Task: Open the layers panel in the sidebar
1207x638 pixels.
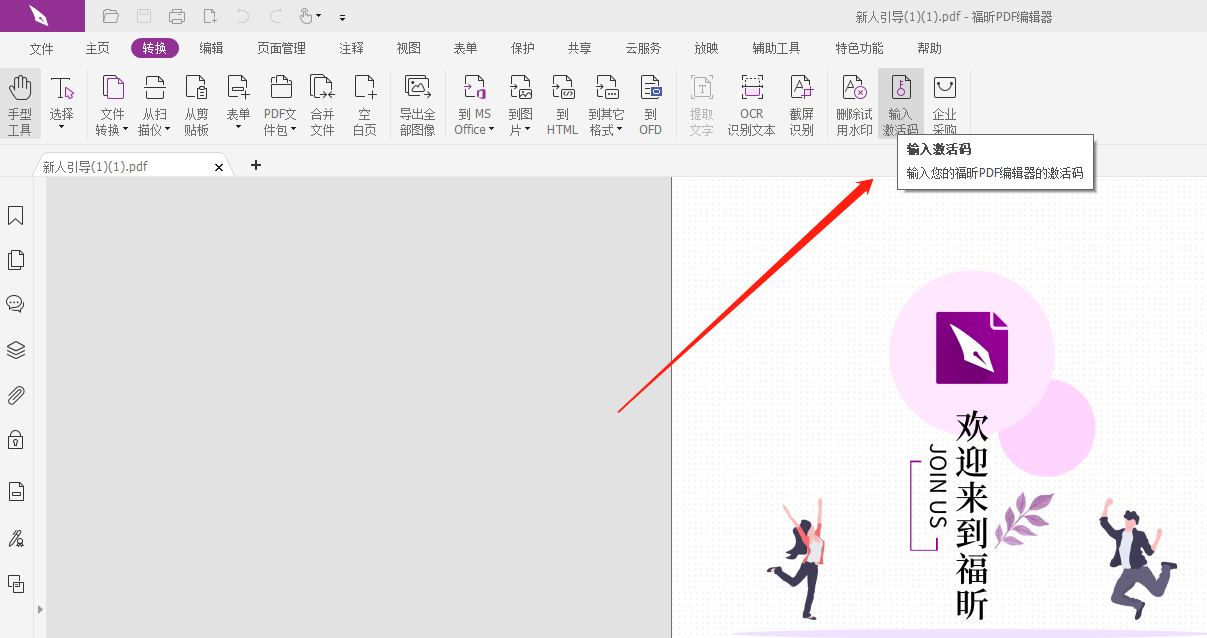Action: 15,350
